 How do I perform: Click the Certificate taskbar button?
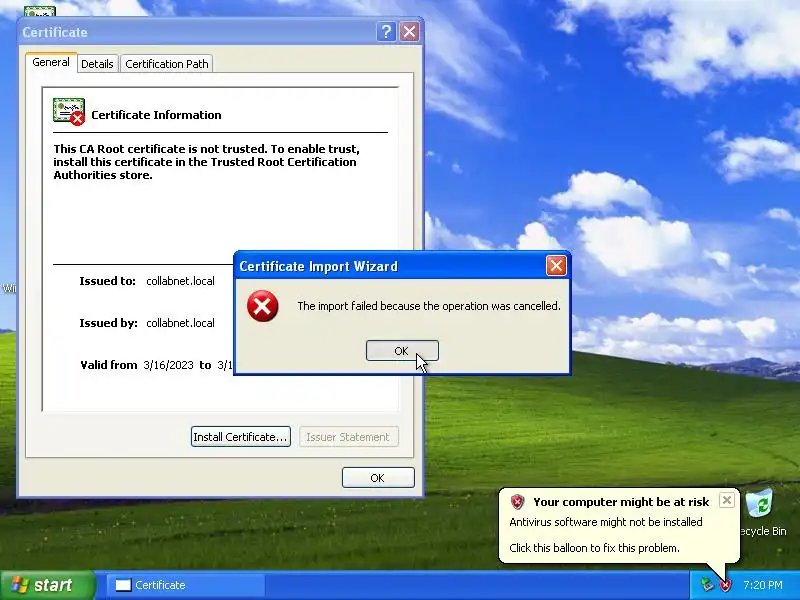coord(185,585)
